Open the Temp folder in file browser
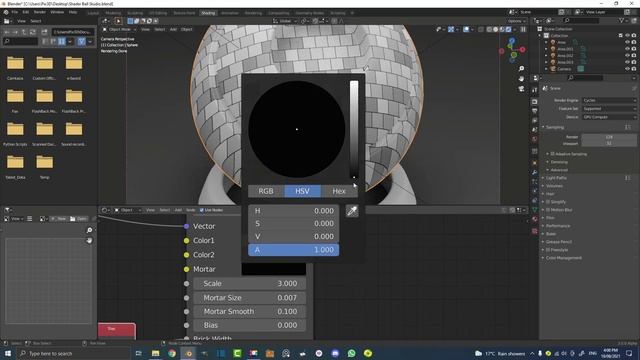Screen dimensions: 640x360 coord(44,165)
